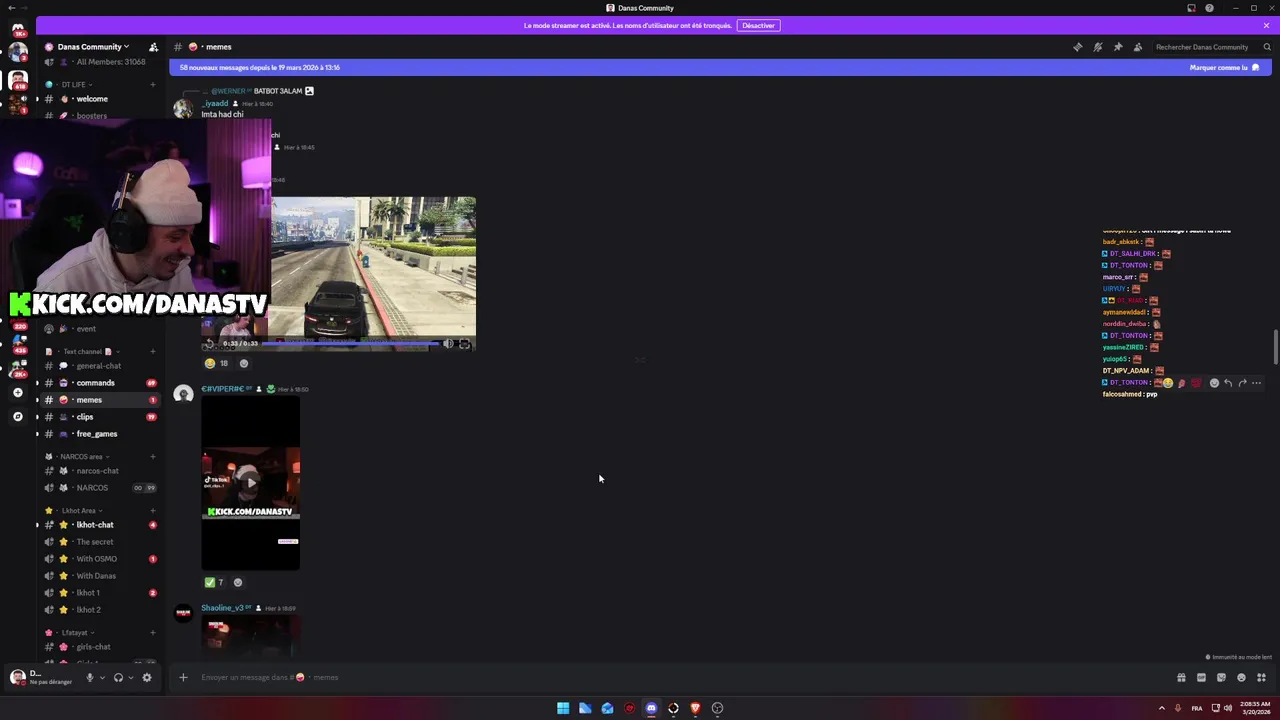The height and width of the screenshot is (720, 1280).
Task: Toggle notification settings bell icon
Action: (1097, 47)
